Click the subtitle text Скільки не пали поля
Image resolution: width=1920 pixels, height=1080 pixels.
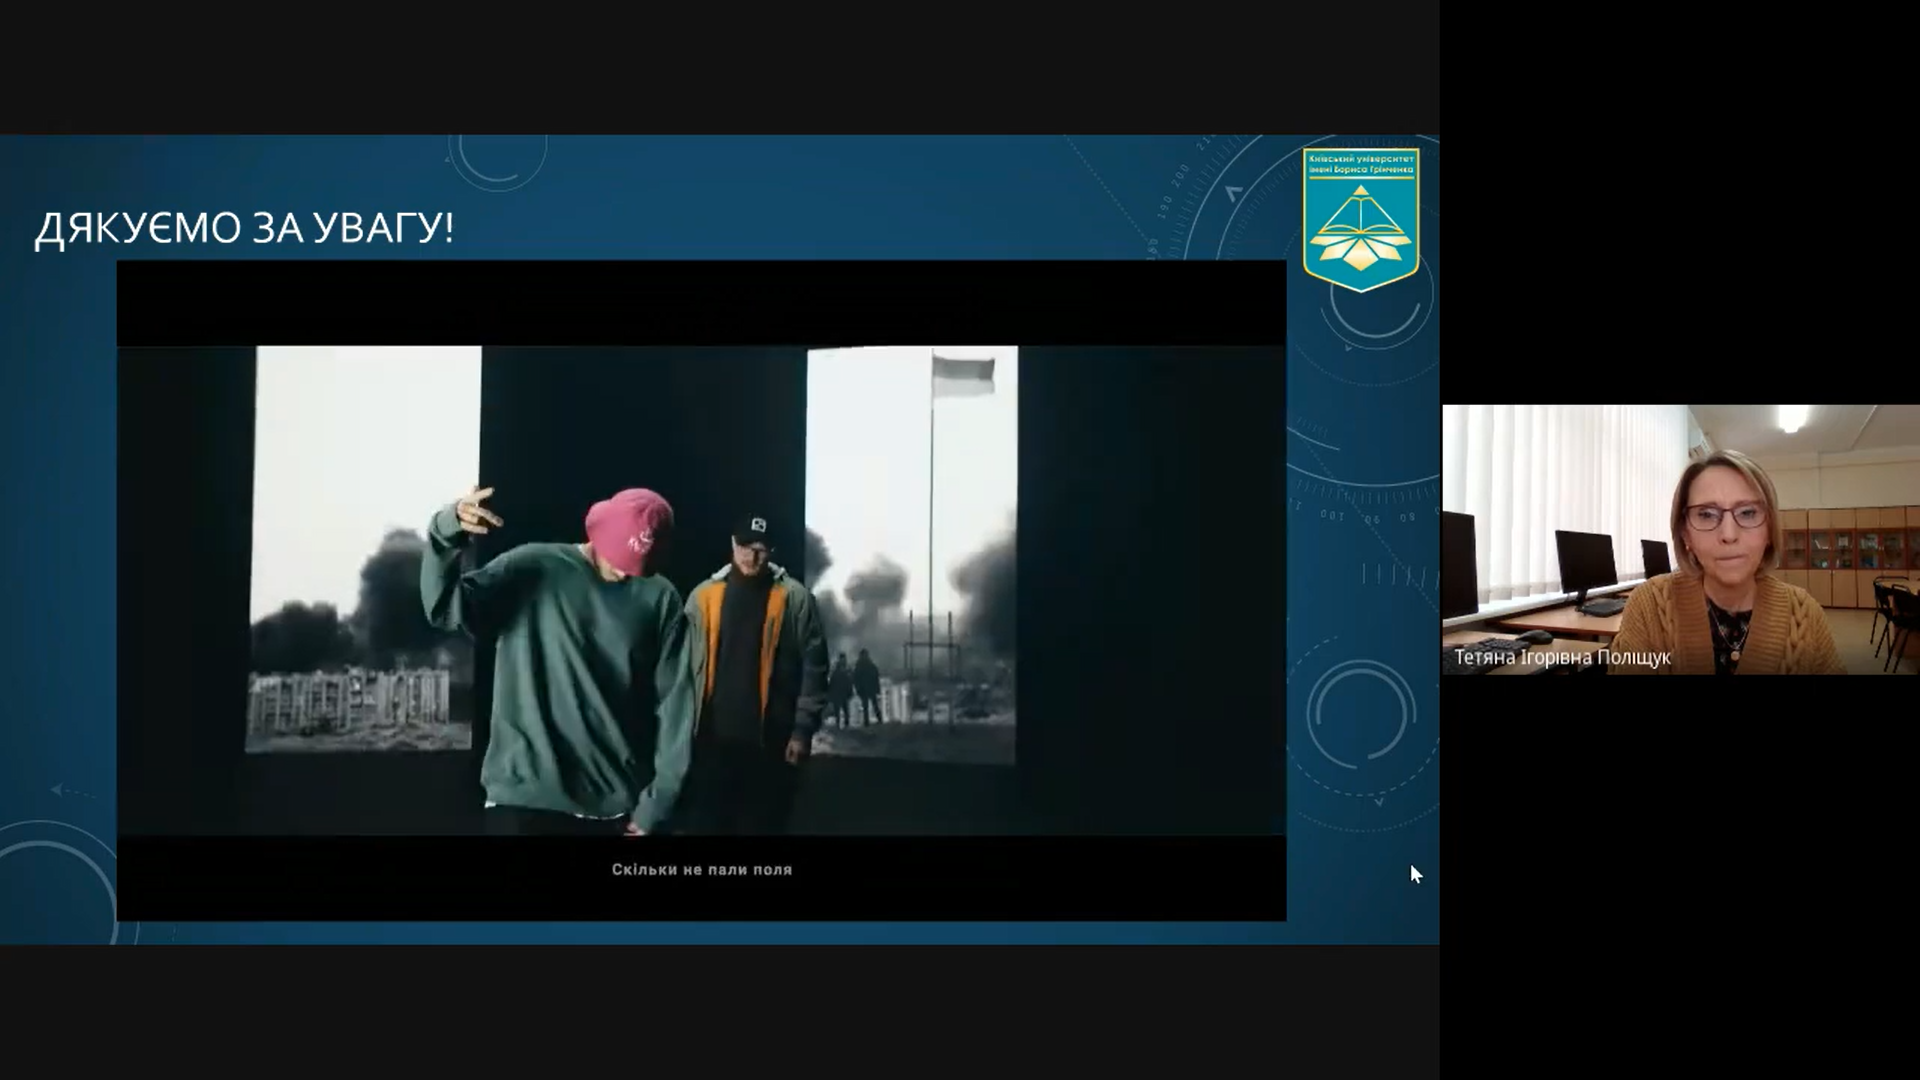tap(701, 870)
